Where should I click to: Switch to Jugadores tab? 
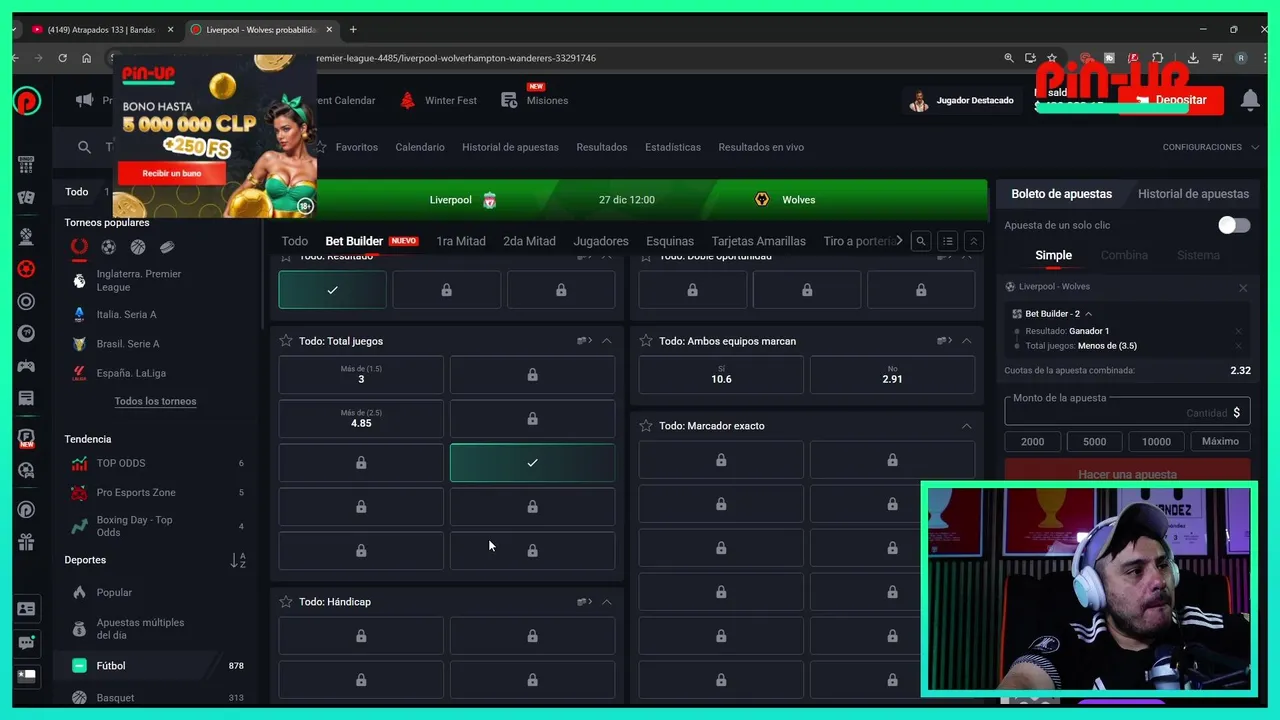(x=601, y=241)
